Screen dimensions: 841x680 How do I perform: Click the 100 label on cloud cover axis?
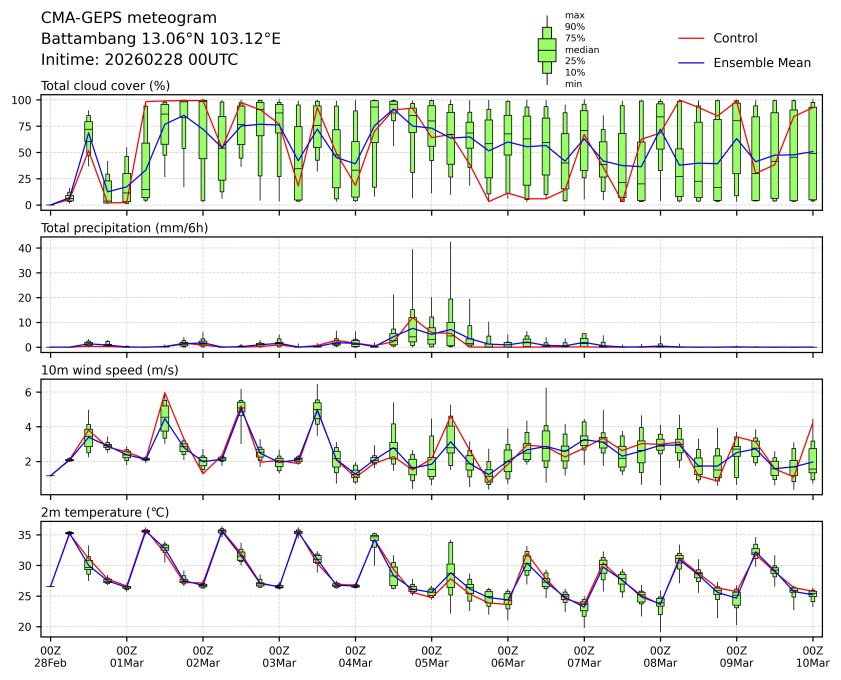[x=25, y=100]
